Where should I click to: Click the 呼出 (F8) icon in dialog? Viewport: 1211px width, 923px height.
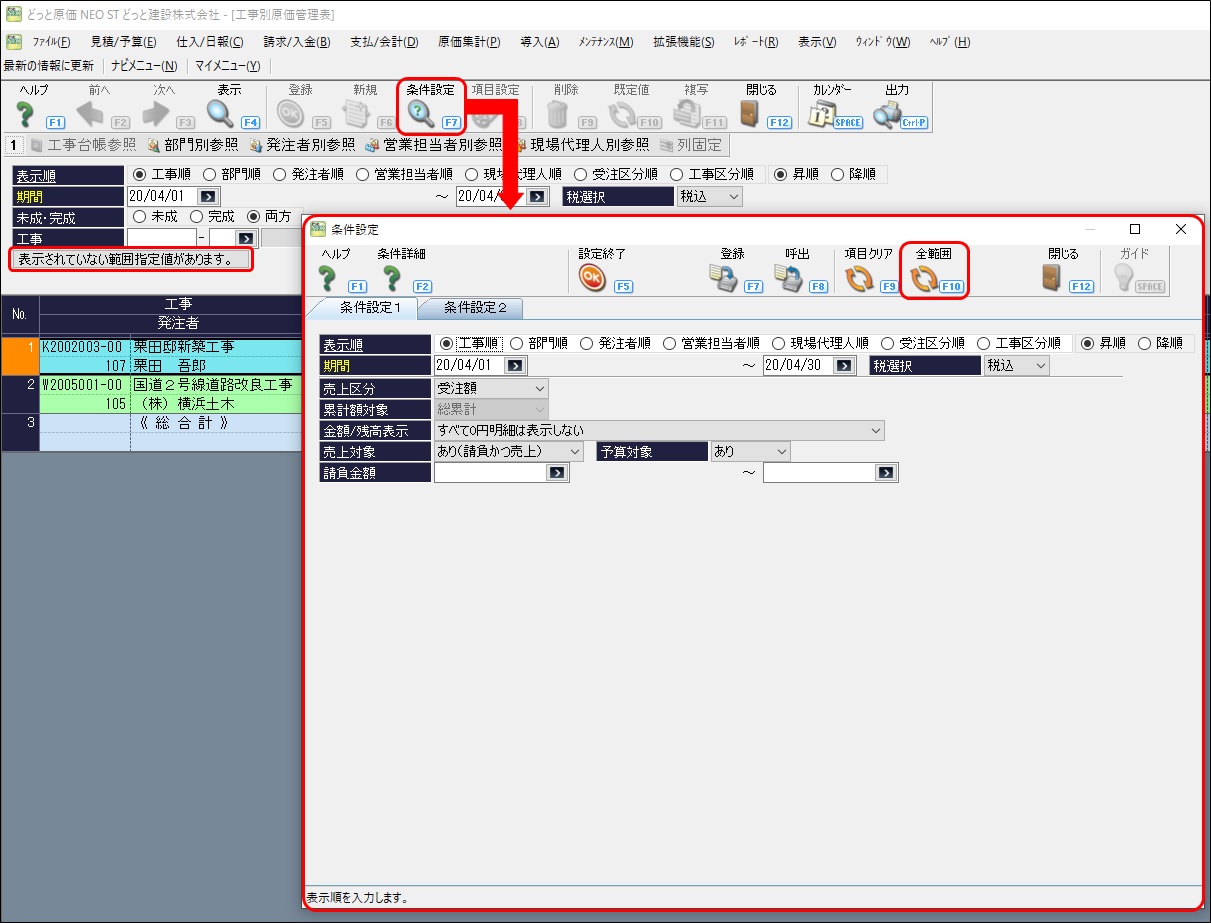pos(791,278)
